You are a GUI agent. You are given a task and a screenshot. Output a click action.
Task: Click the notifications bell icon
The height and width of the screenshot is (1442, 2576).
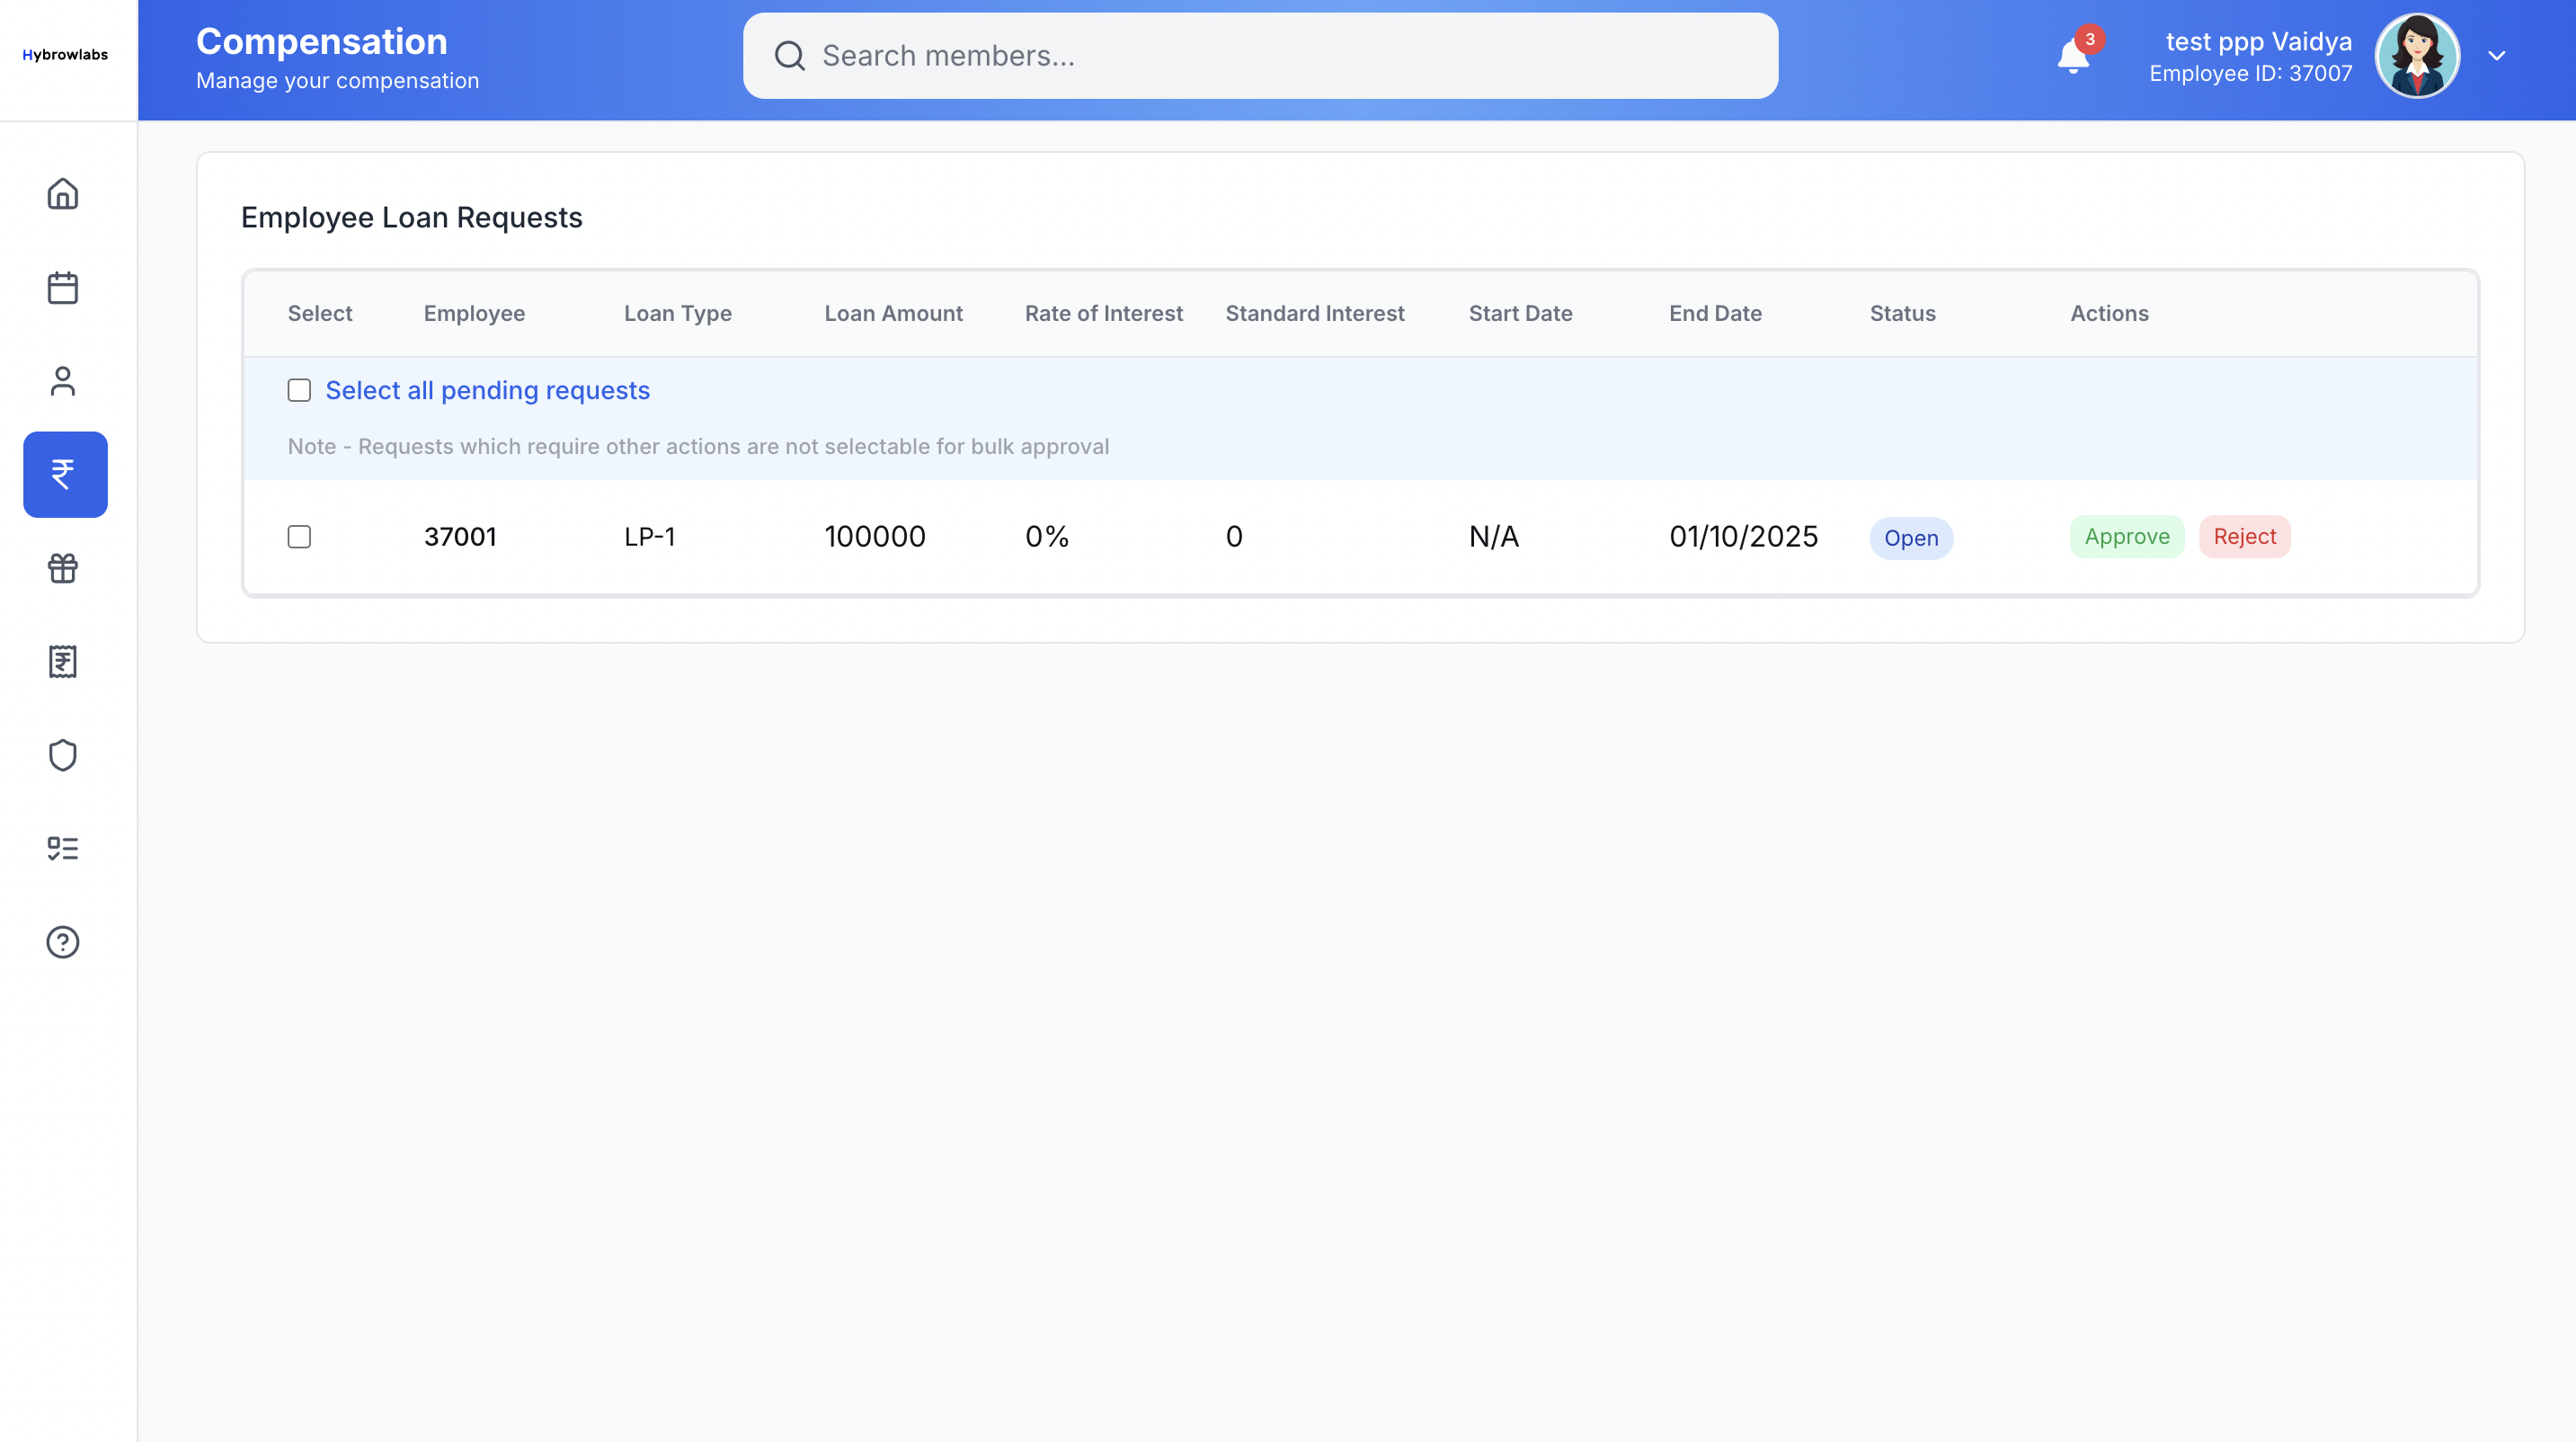click(x=2073, y=55)
